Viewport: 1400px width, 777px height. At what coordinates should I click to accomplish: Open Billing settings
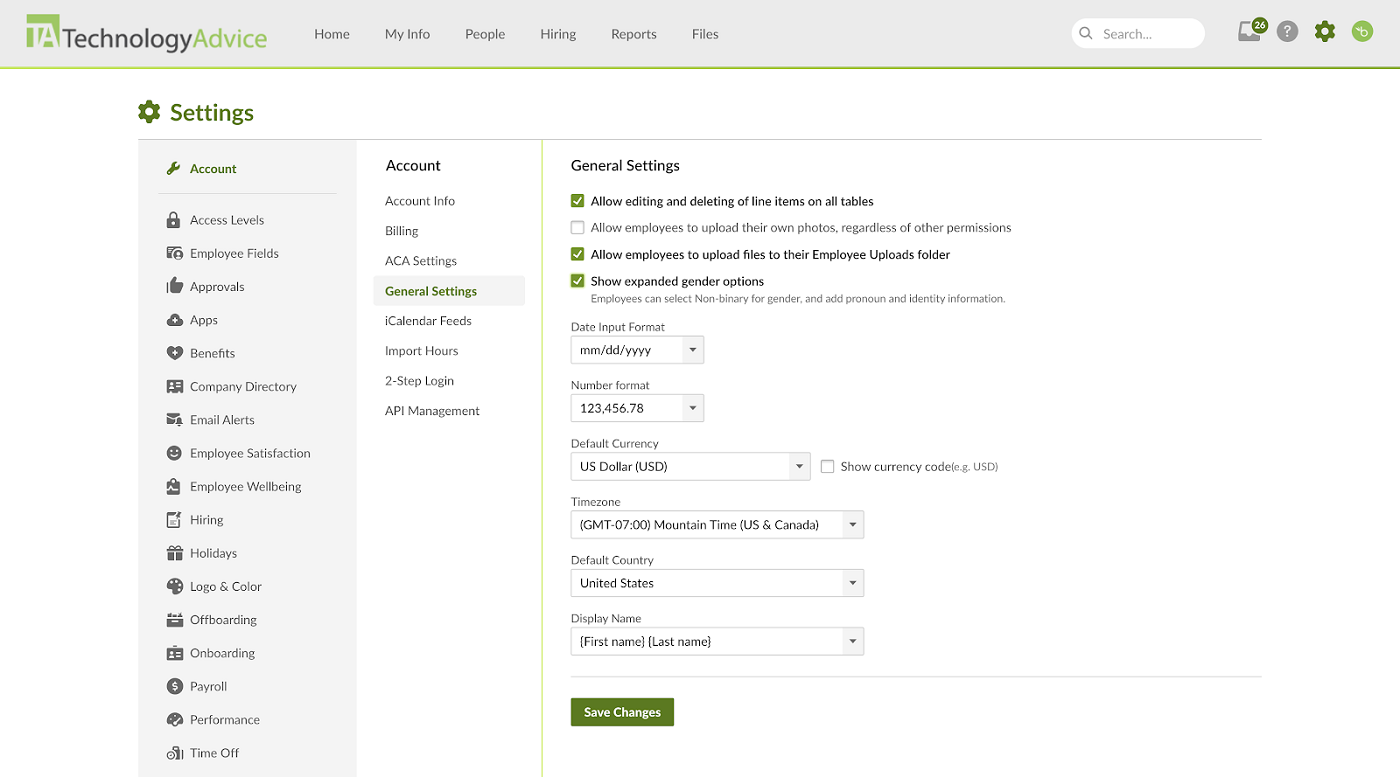point(402,231)
